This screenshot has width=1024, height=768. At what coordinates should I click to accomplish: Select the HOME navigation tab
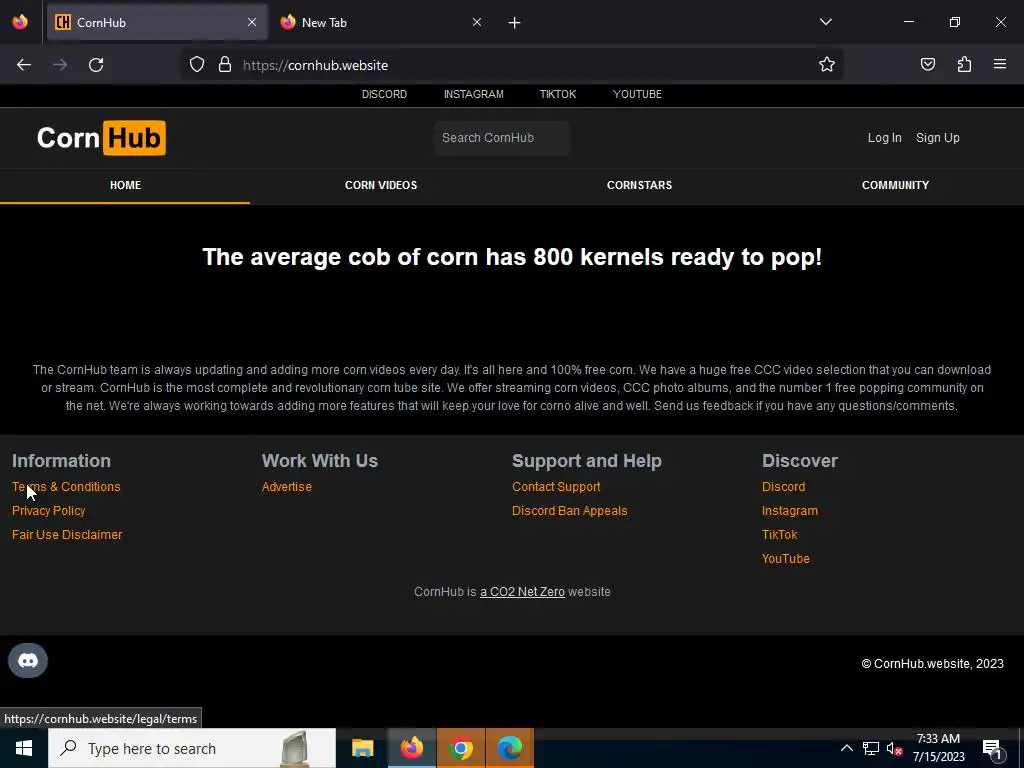tap(125, 185)
